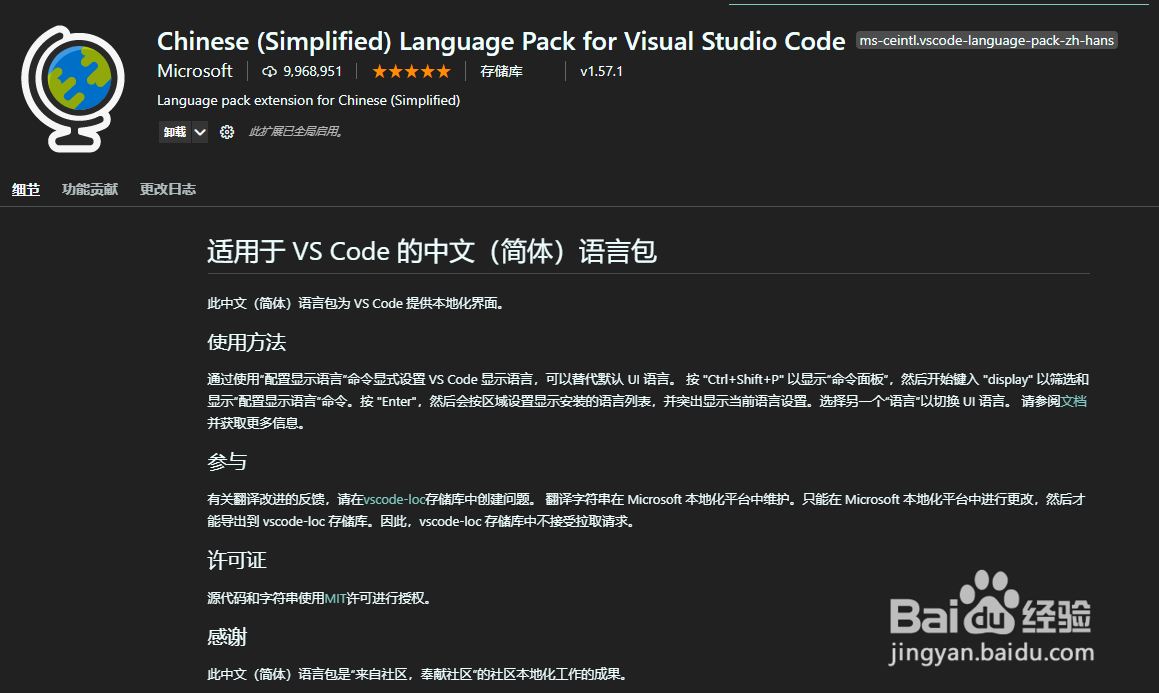
Task: Expand the 卸载 dropdown arrow
Action: 200,132
